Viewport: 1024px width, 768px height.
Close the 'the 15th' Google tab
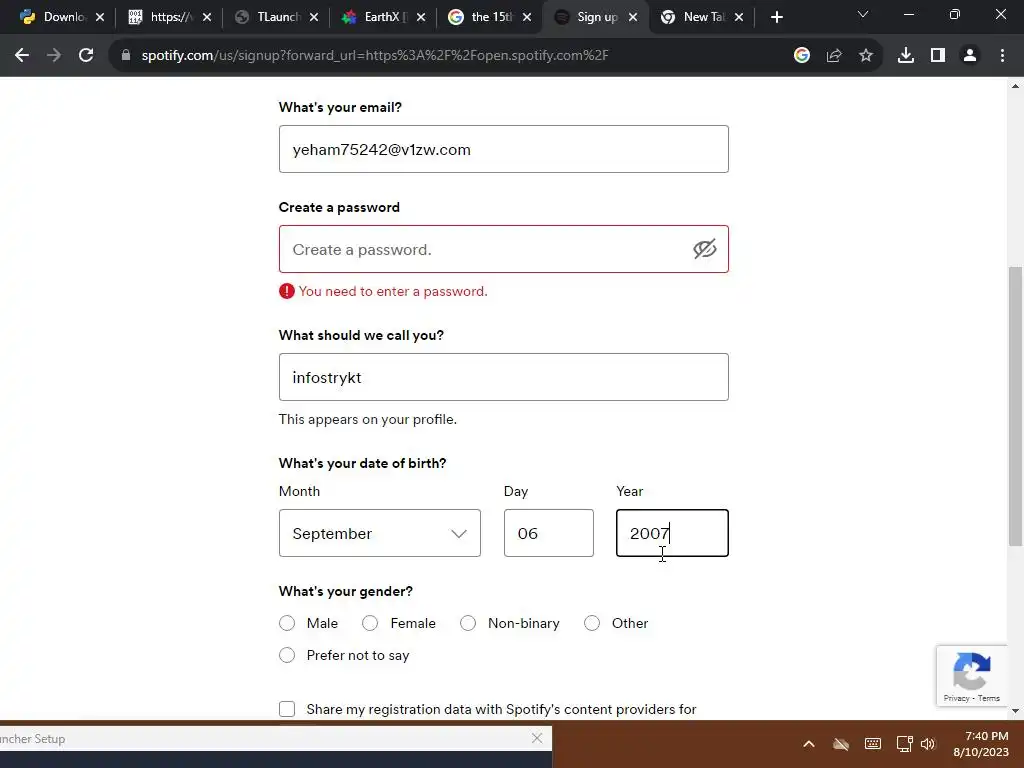[527, 18]
